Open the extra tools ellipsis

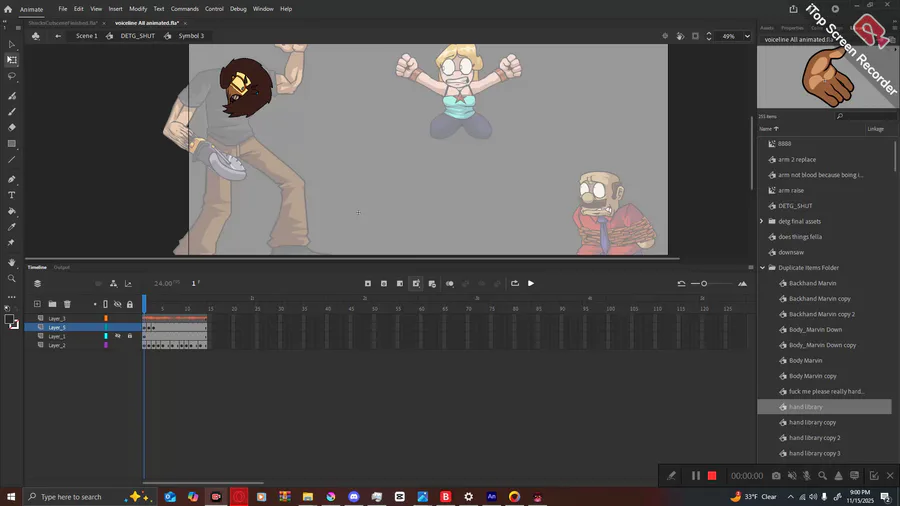[x=11, y=297]
